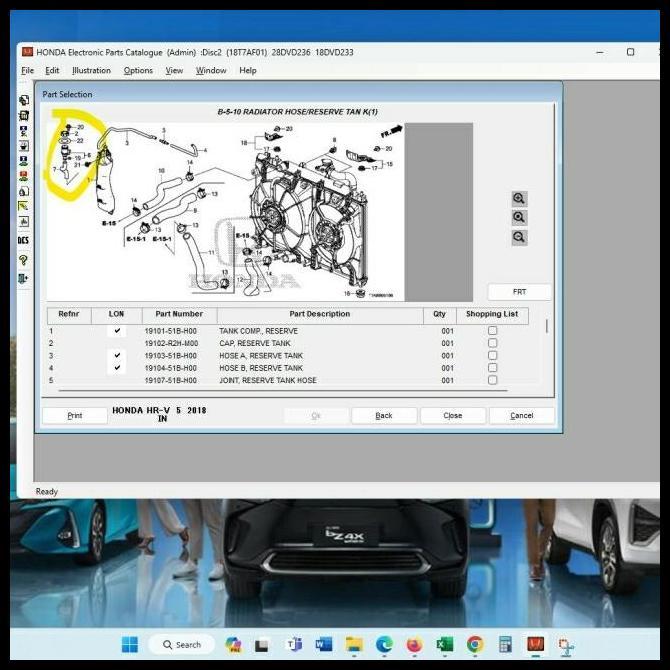
Task: Check shopping list box for TANK COMP., RESERVE
Action: coord(492,331)
